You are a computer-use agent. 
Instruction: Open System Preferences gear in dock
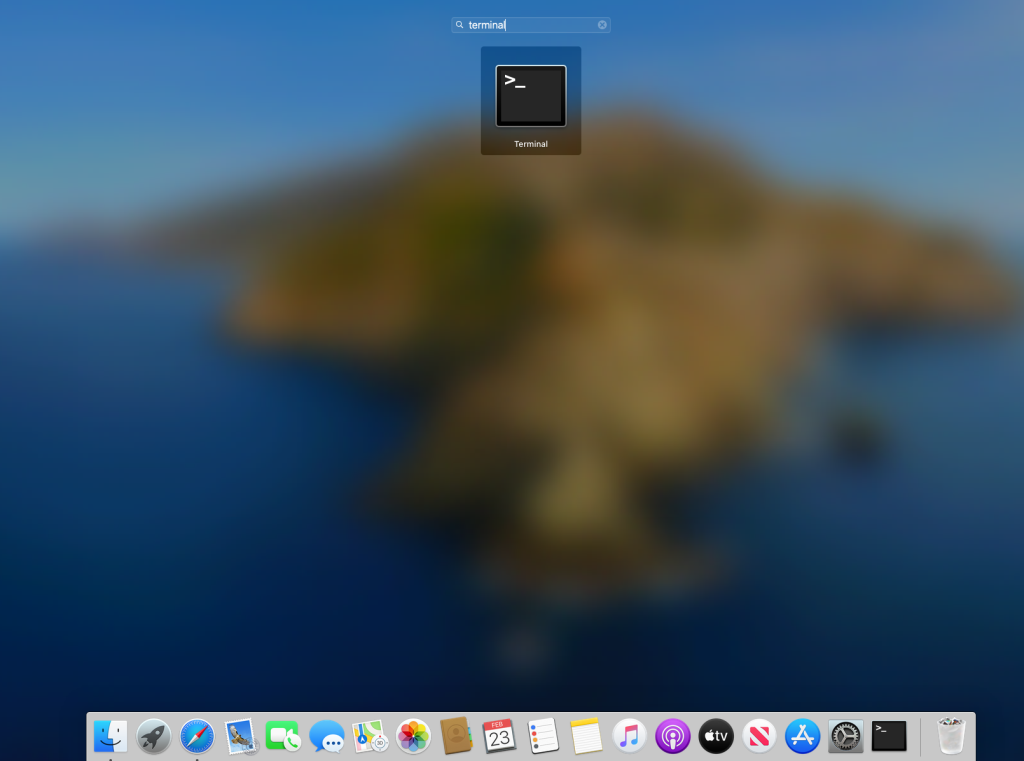point(846,737)
